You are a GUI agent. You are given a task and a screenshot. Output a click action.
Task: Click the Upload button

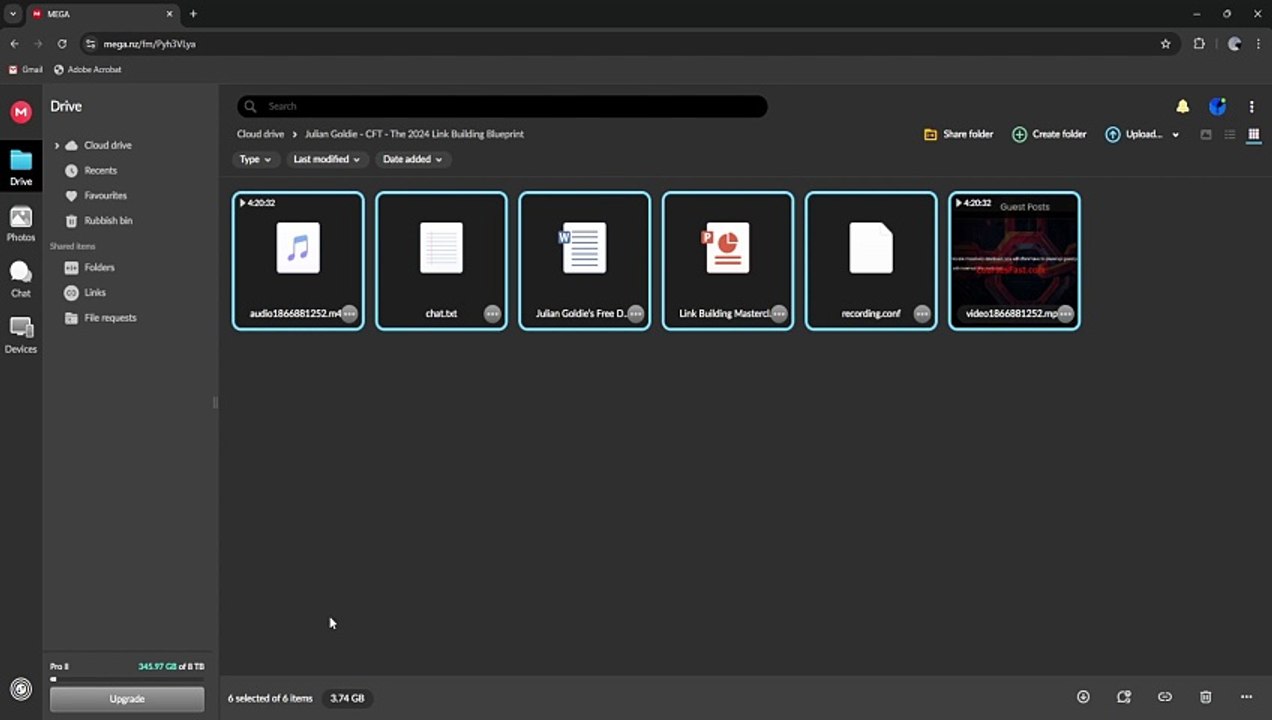pos(1134,134)
